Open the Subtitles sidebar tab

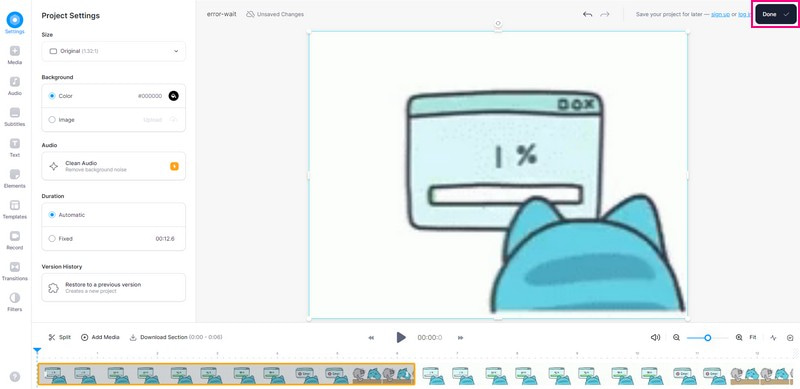point(15,117)
